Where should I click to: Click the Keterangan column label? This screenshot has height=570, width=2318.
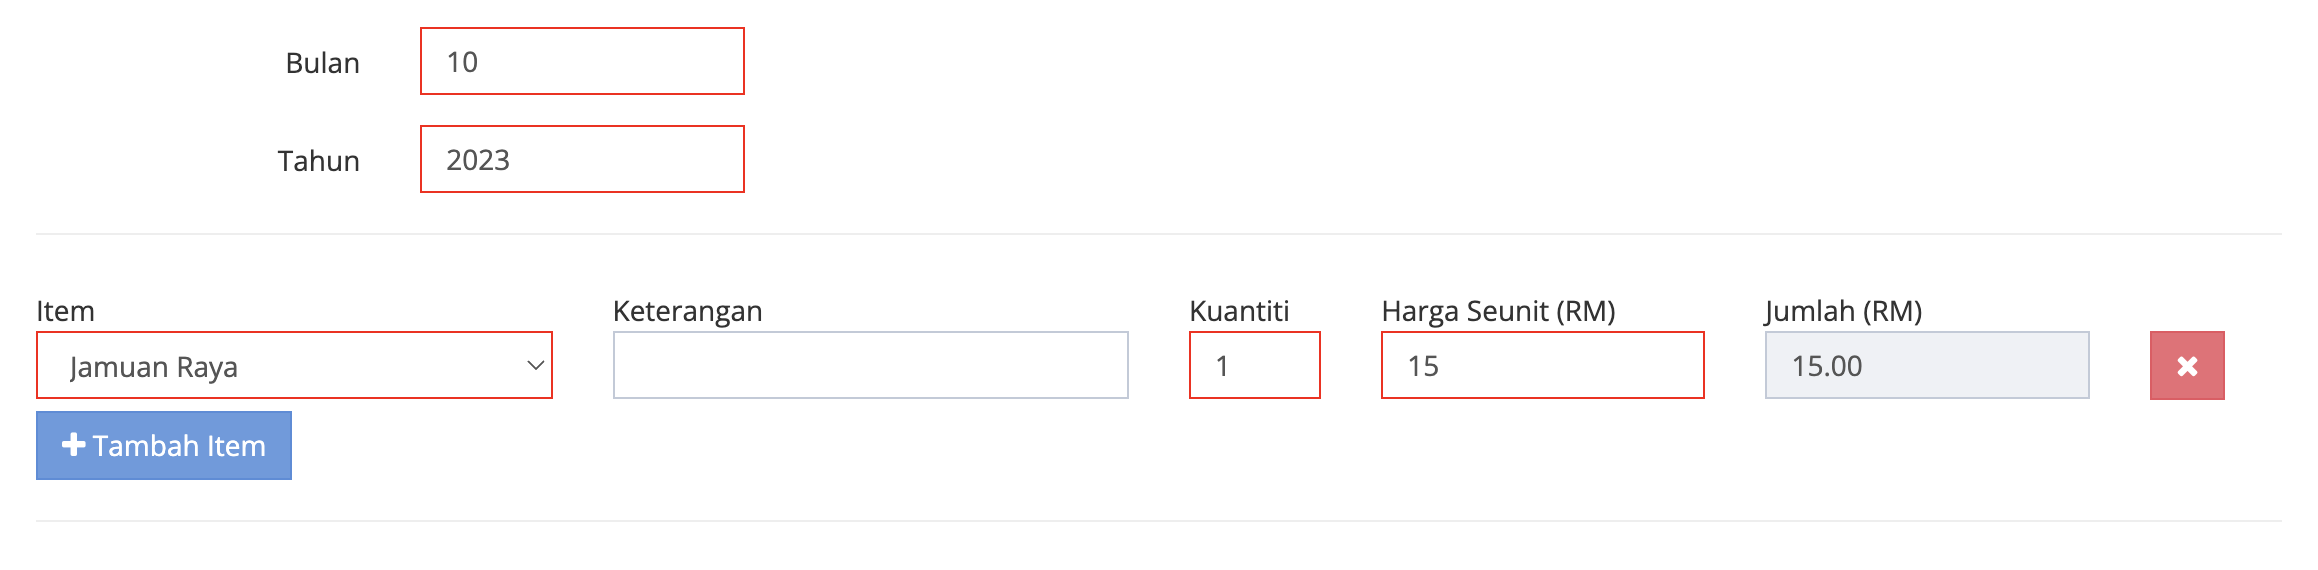[687, 311]
